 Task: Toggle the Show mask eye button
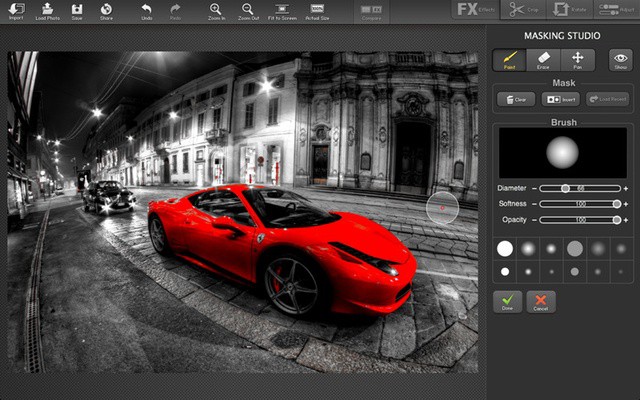point(621,60)
